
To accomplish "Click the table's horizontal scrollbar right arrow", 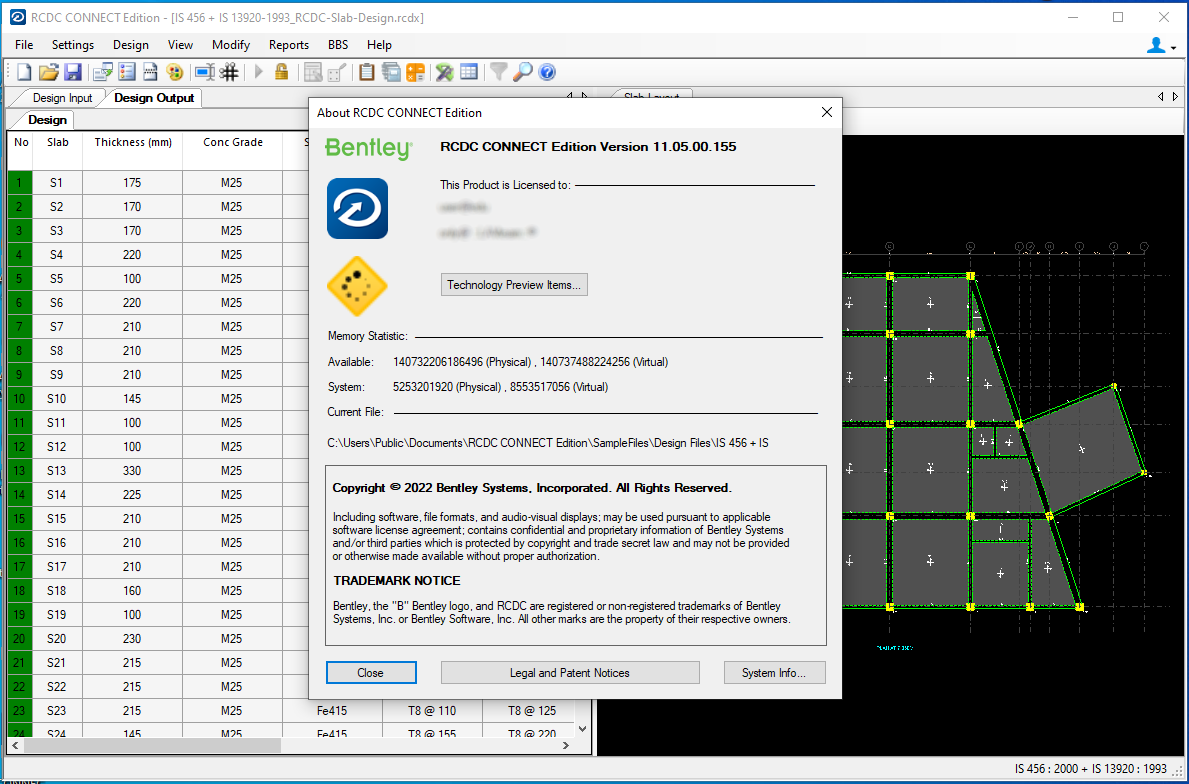I will 566,745.
